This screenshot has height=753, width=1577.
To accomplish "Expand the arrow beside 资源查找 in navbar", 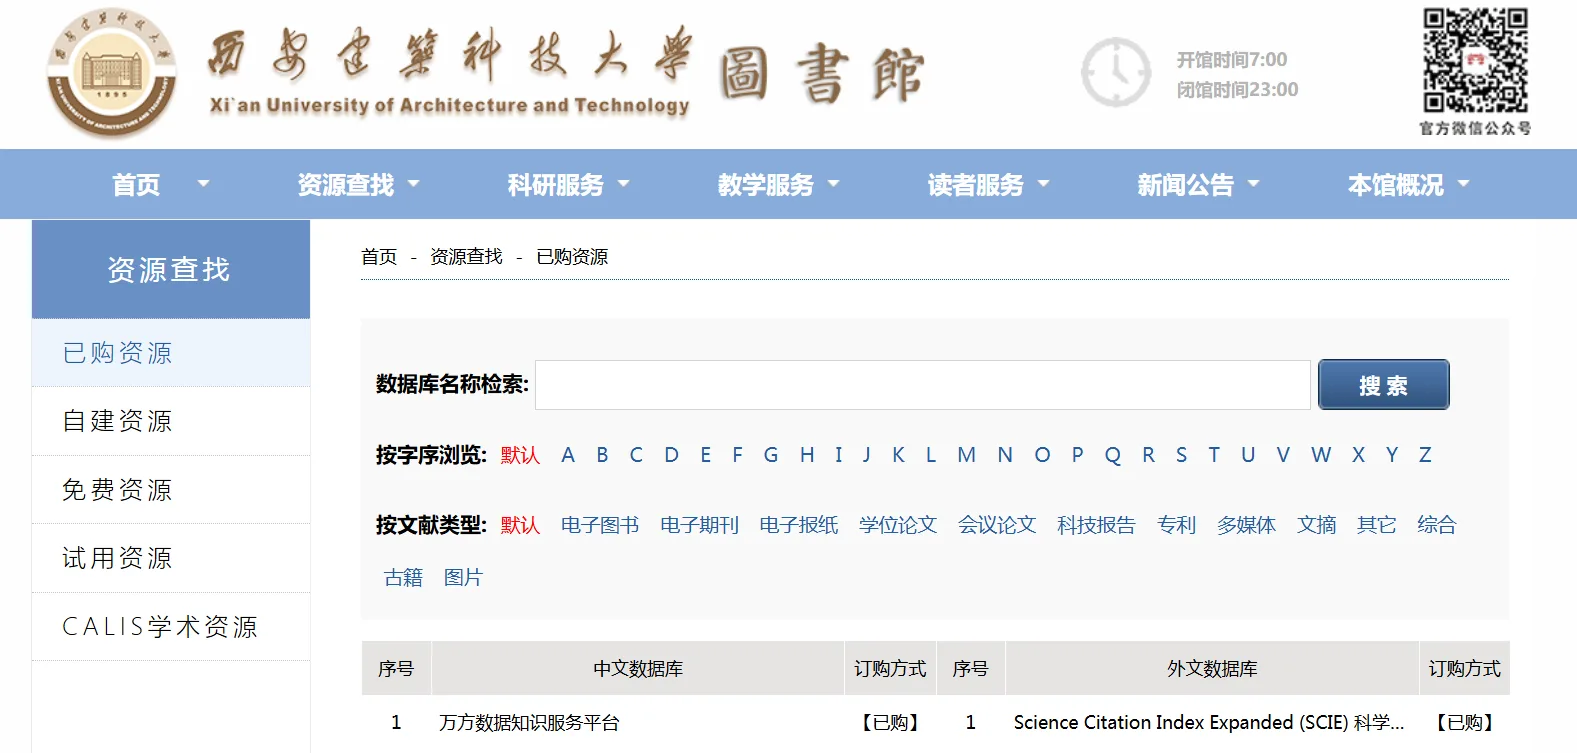I will (414, 184).
